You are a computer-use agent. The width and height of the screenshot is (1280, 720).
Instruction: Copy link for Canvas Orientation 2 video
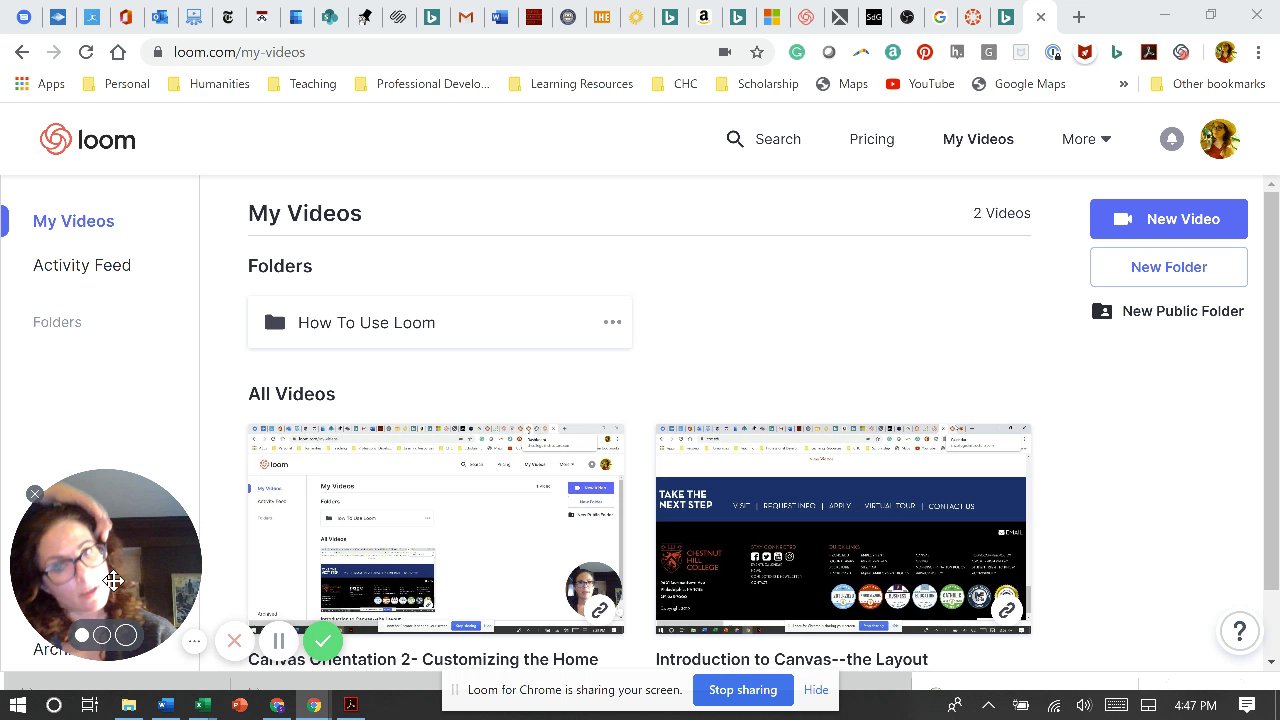tap(600, 610)
